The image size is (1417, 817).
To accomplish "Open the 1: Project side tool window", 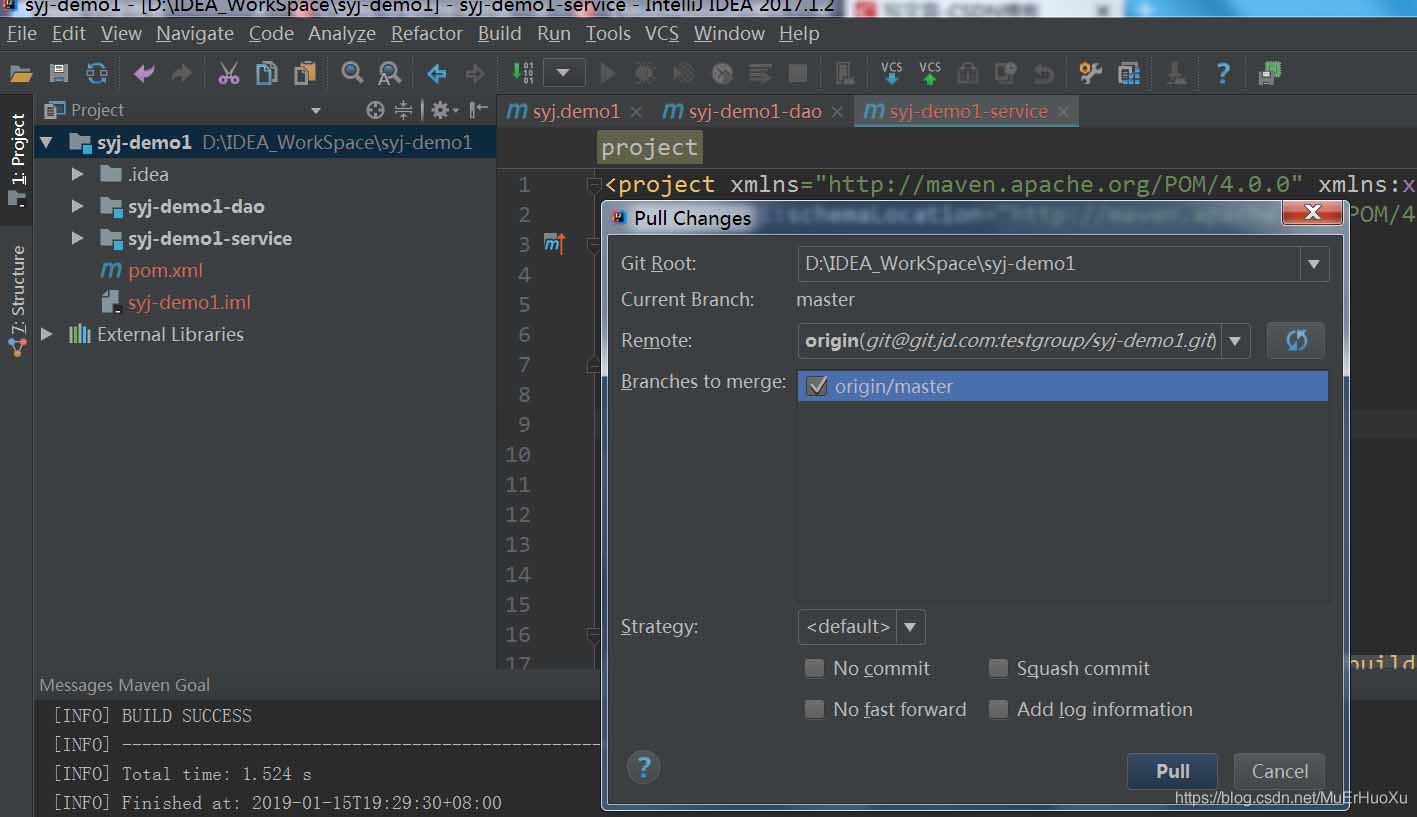I will coord(17,160).
